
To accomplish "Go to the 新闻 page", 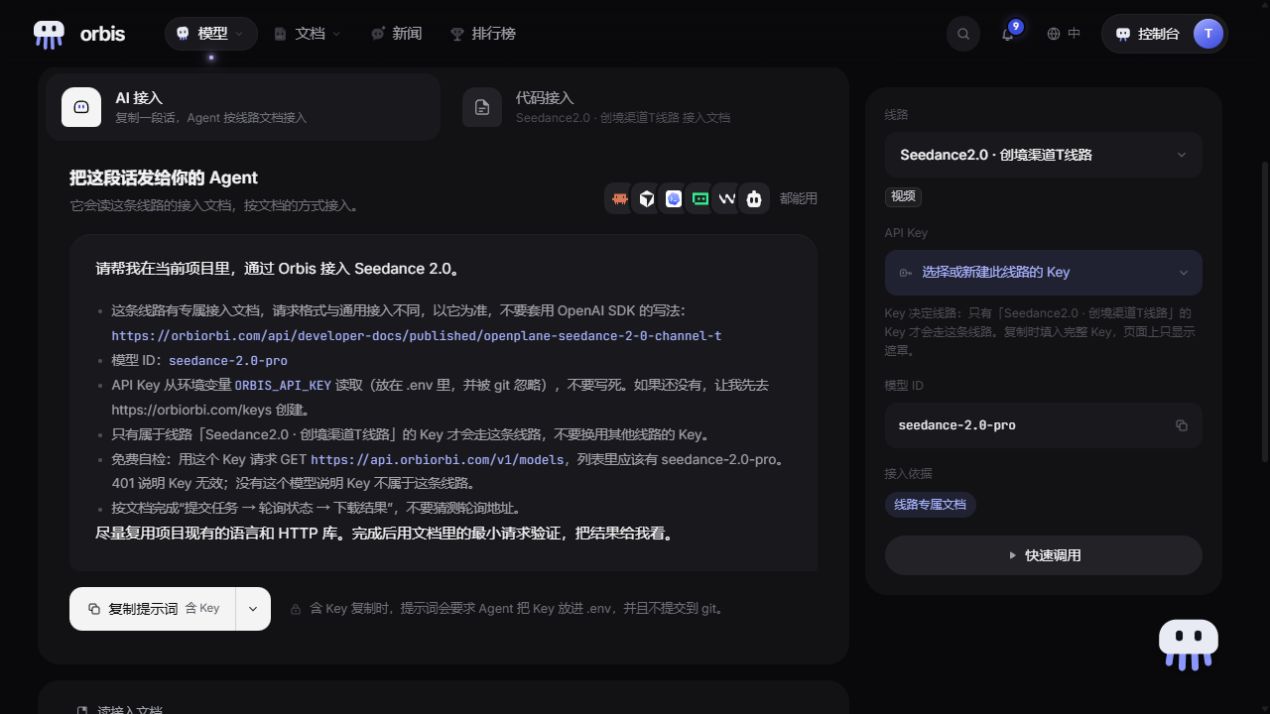I will [x=396, y=34].
